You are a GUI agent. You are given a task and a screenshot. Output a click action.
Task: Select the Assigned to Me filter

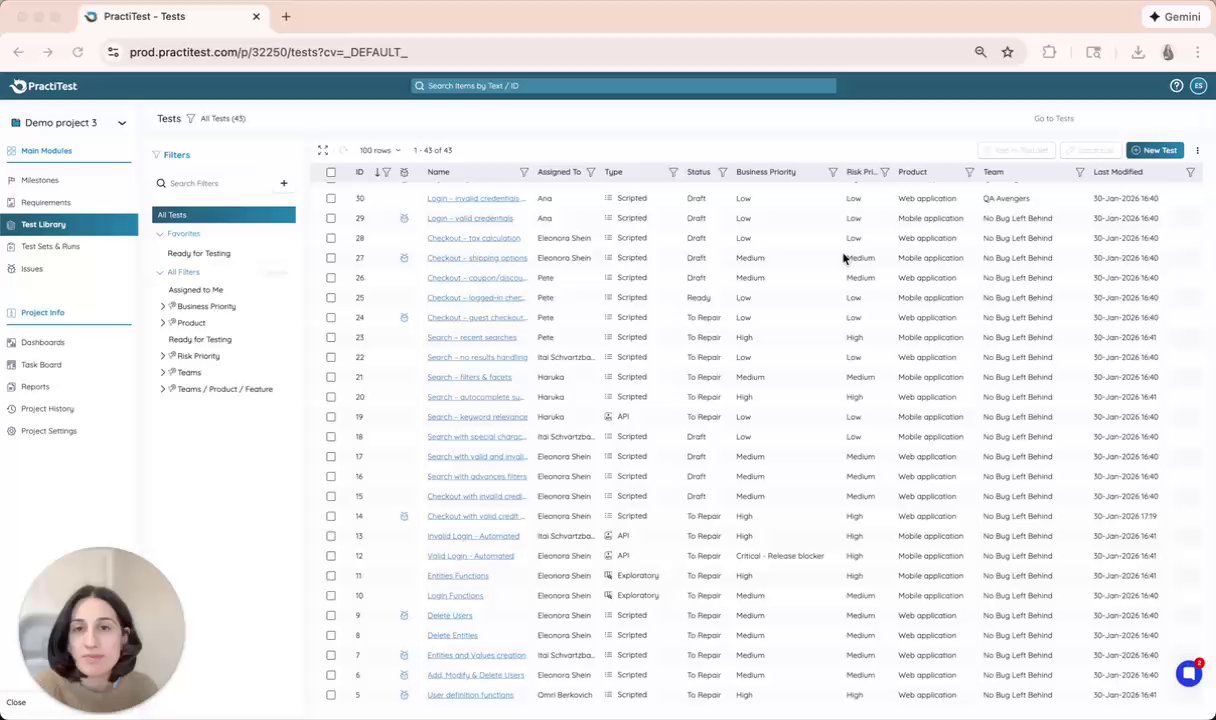[x=196, y=290]
